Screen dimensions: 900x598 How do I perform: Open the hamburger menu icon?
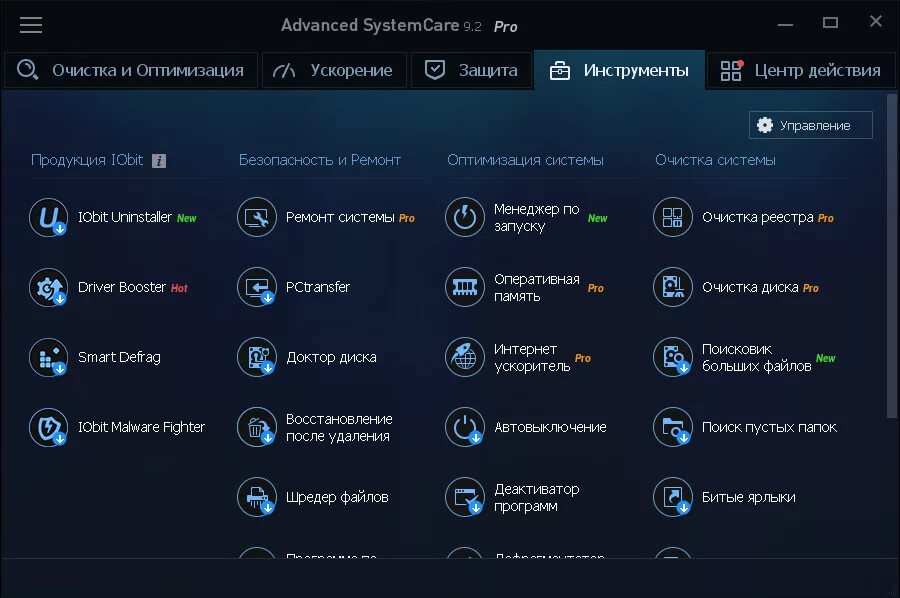(x=31, y=25)
